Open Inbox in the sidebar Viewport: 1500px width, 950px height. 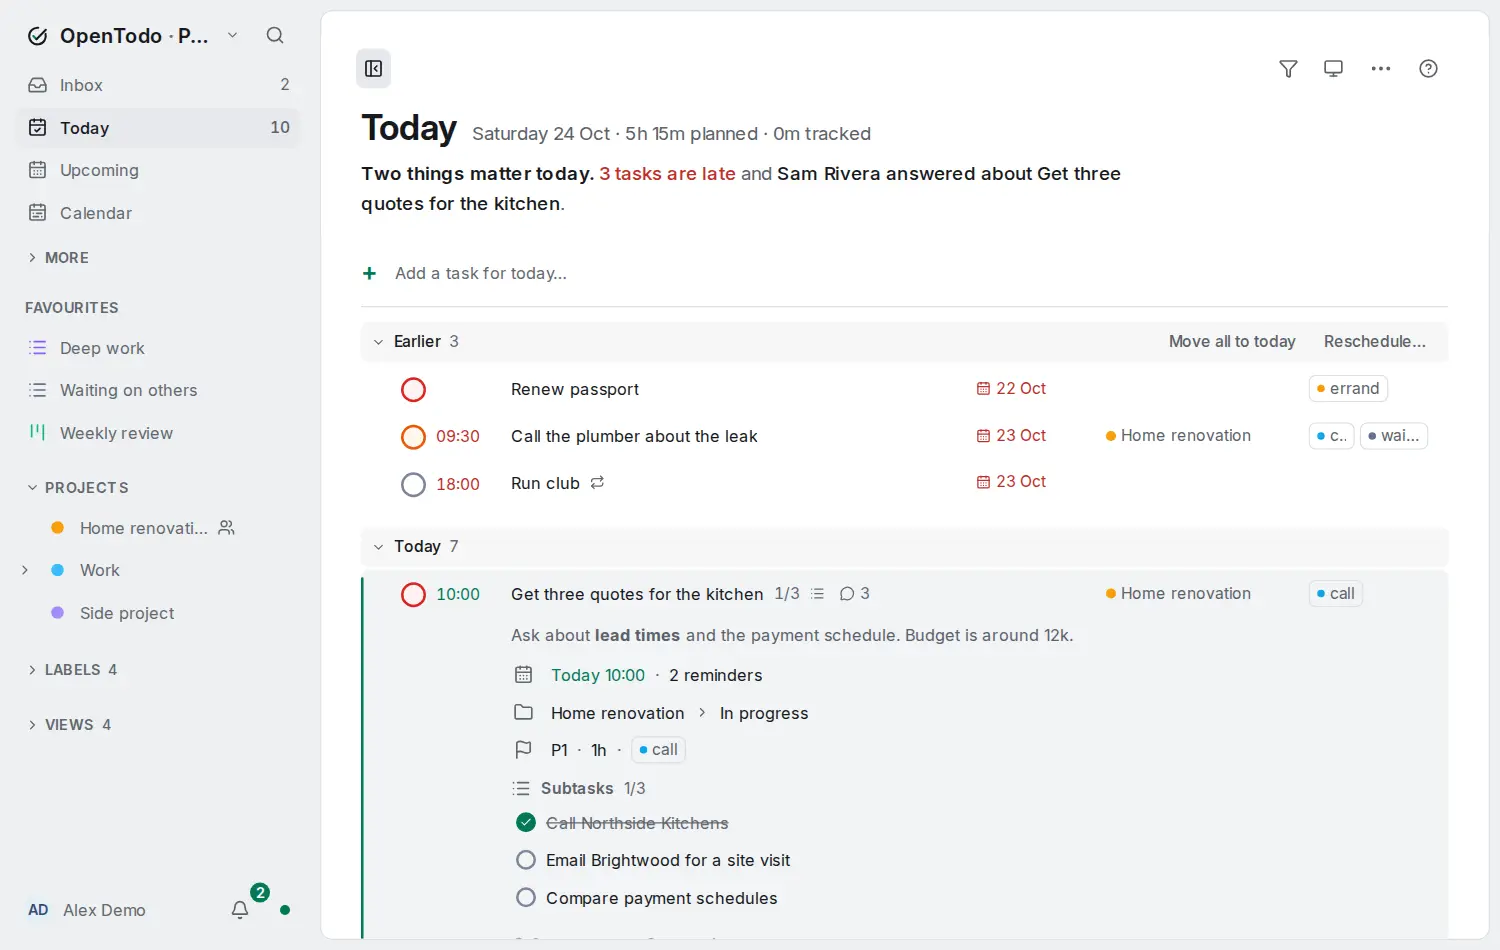pyautogui.click(x=159, y=85)
